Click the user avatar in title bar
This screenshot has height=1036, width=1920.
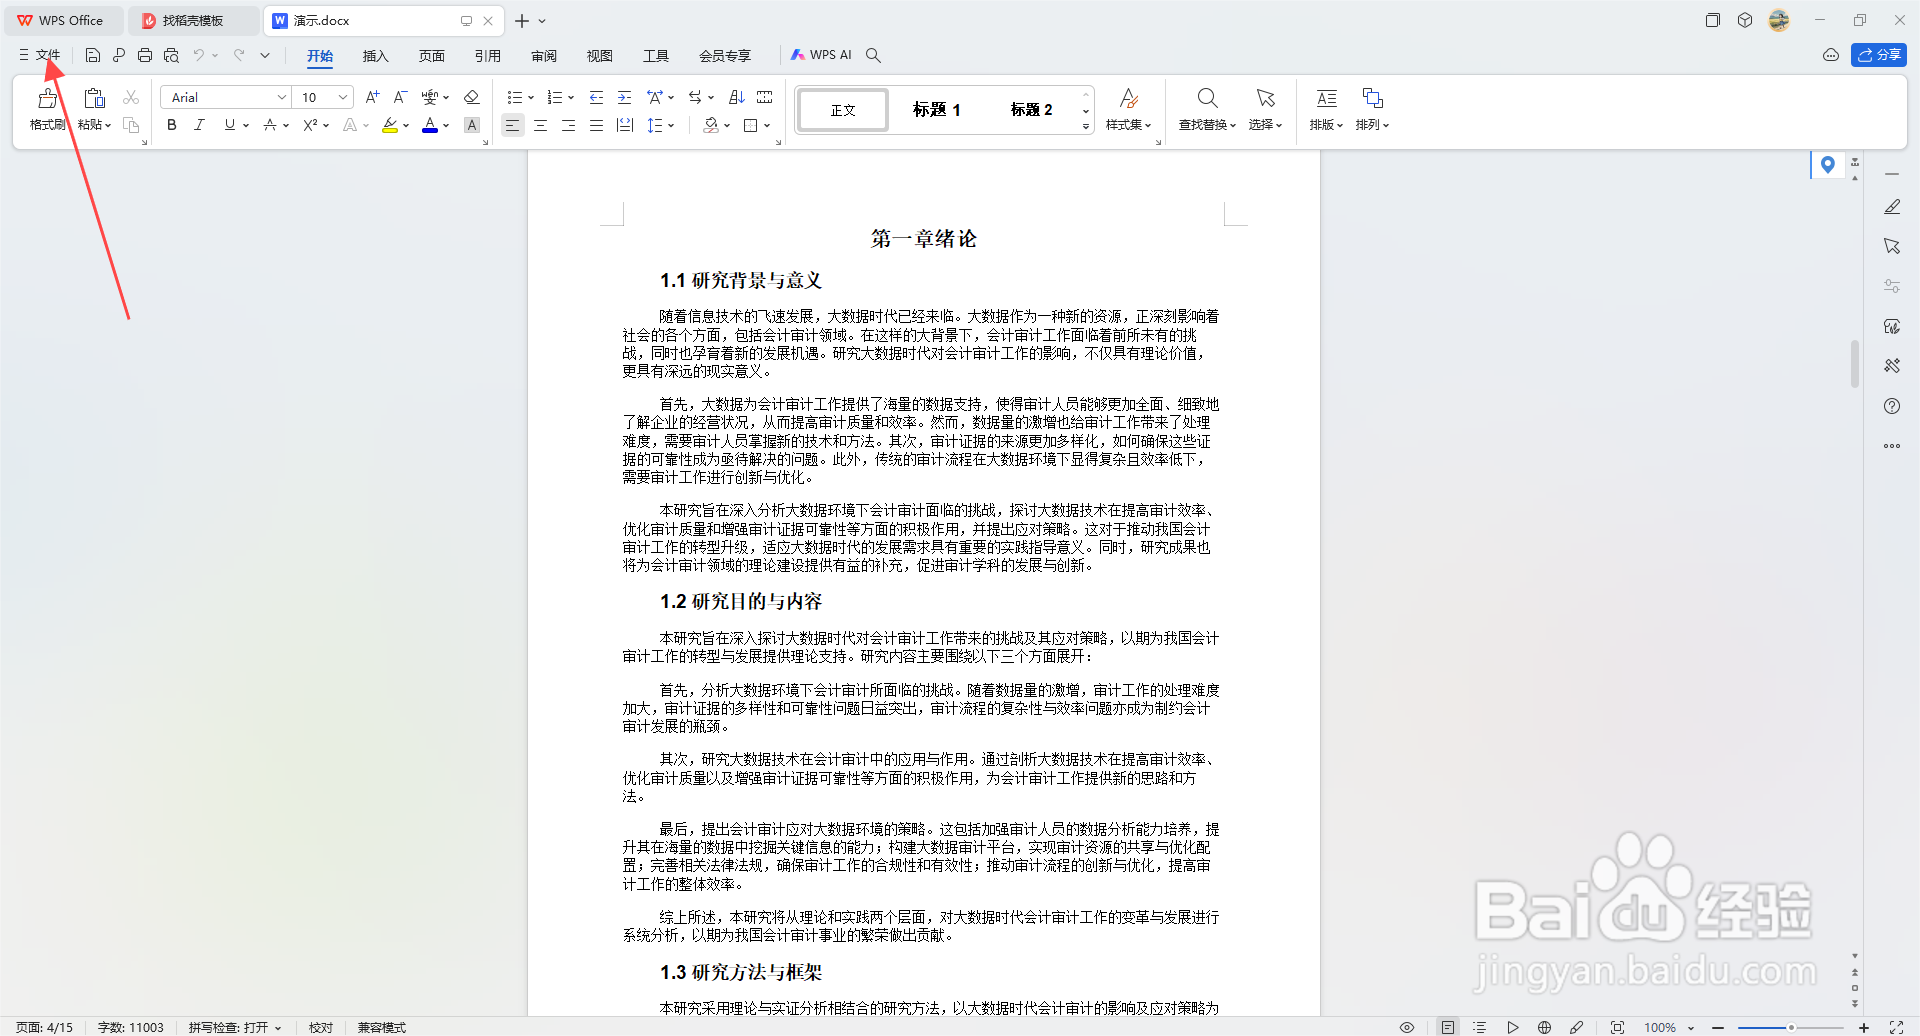tap(1778, 20)
